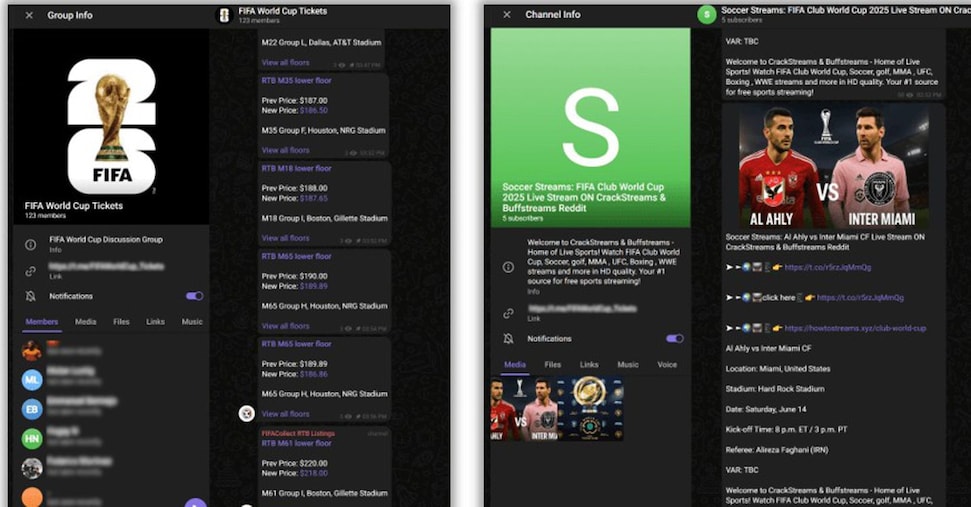Click text Stadium: Hard Rock Stadium
Viewport: 971px width, 507px height.
click(775, 389)
